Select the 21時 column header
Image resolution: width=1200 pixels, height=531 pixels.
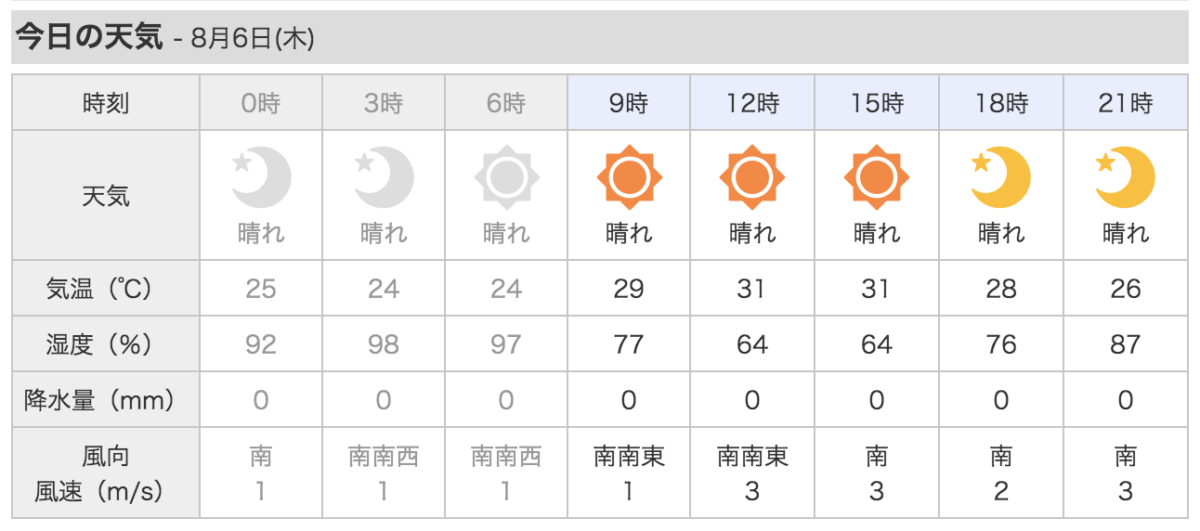pyautogui.click(x=1125, y=102)
